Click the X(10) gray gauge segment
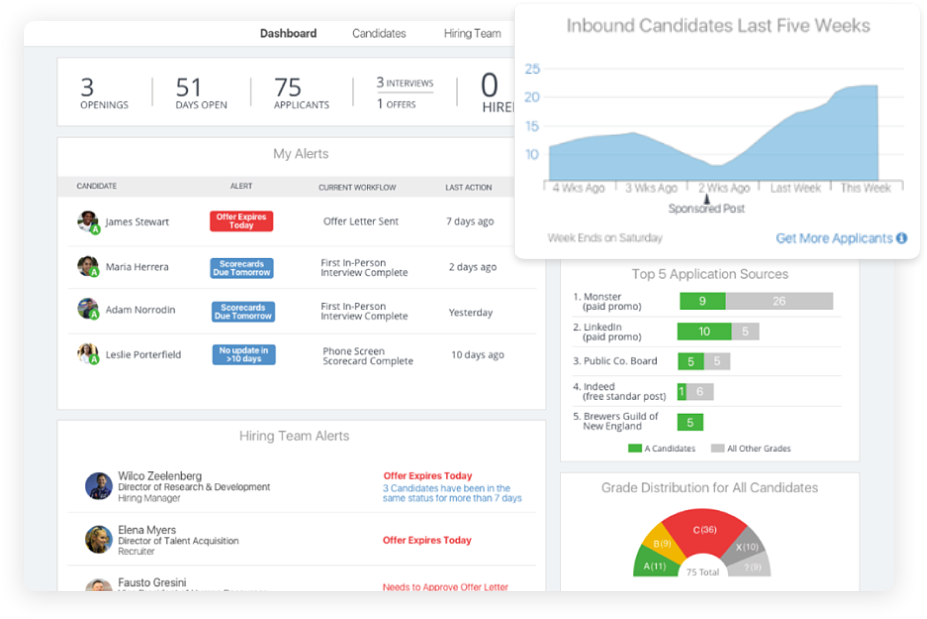The height and width of the screenshot is (619, 927). (747, 547)
